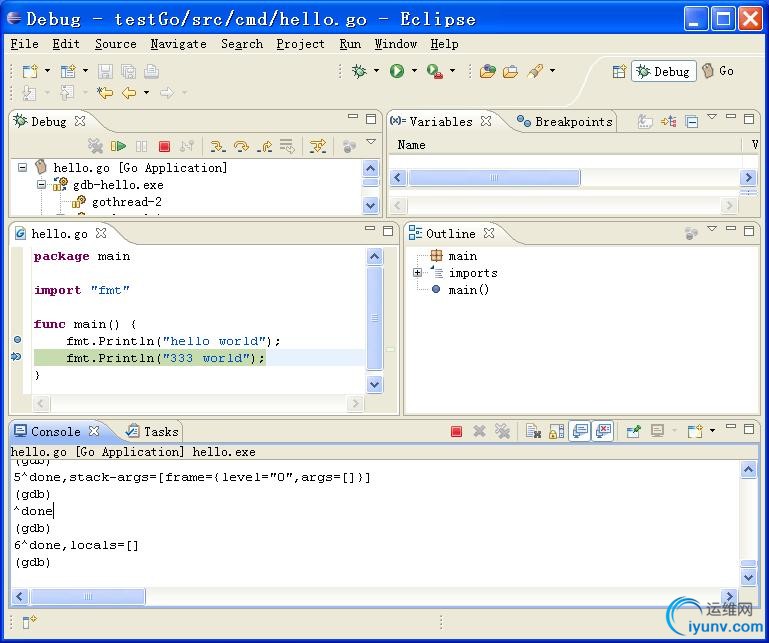Image resolution: width=769 pixels, height=643 pixels.
Task: Open the File menu
Action: (25, 44)
